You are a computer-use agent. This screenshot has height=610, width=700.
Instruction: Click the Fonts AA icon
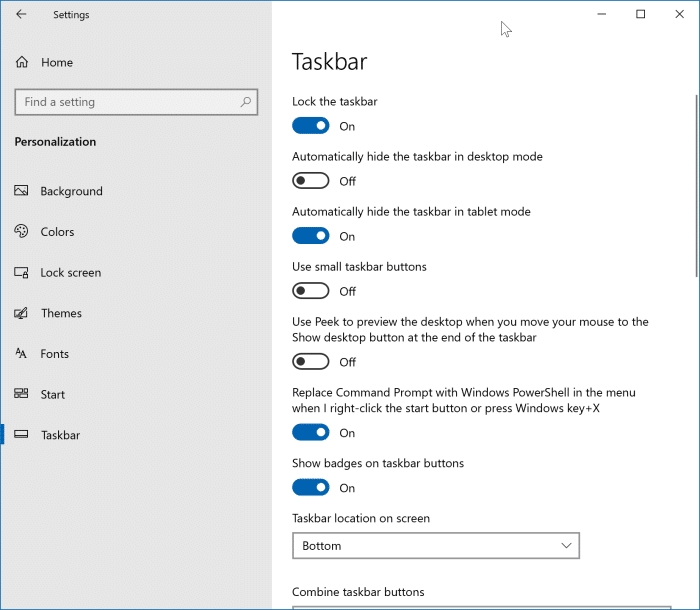[21, 354]
